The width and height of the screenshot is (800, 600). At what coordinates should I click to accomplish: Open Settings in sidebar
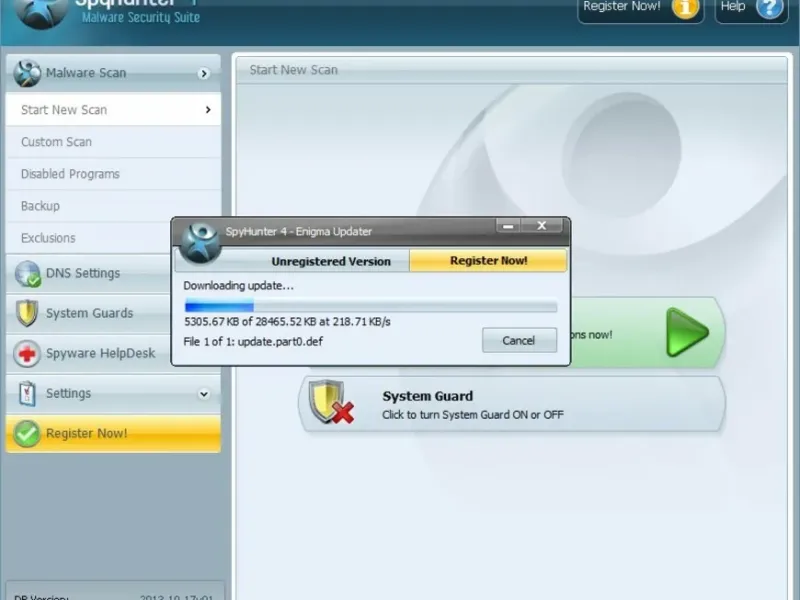click(x=113, y=393)
